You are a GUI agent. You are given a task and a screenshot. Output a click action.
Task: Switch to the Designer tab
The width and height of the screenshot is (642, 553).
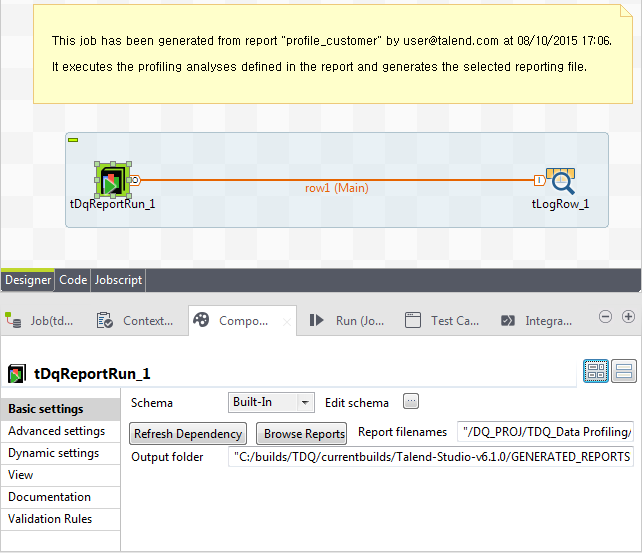pyautogui.click(x=28, y=280)
